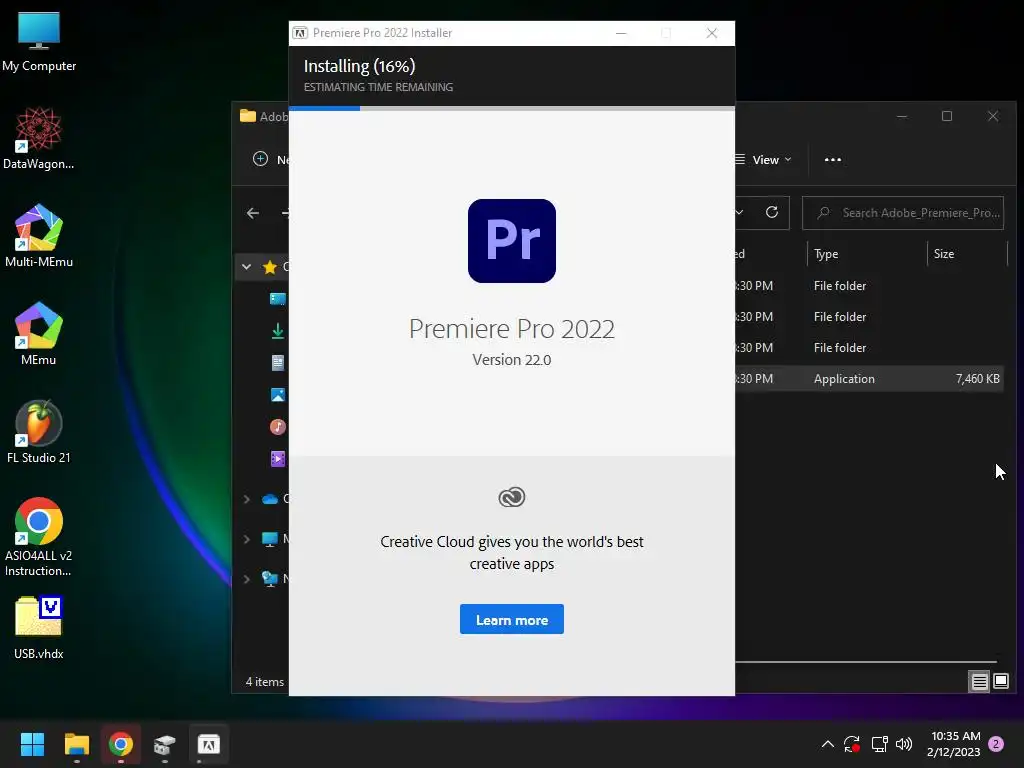Launch MEmu desktop shortcut
The image size is (1024, 768).
[39, 334]
